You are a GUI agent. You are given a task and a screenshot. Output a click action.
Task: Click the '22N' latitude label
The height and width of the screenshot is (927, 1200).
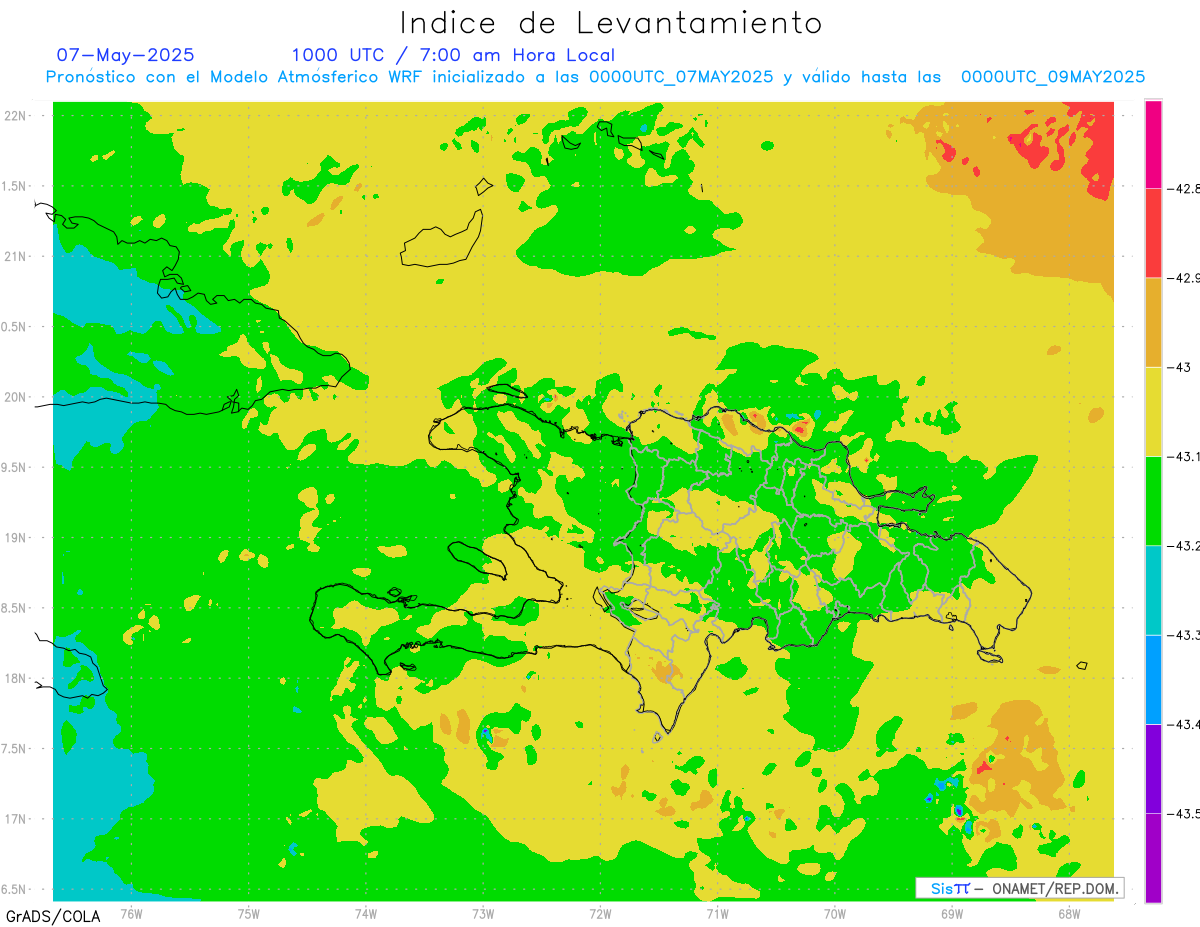click(x=16, y=116)
